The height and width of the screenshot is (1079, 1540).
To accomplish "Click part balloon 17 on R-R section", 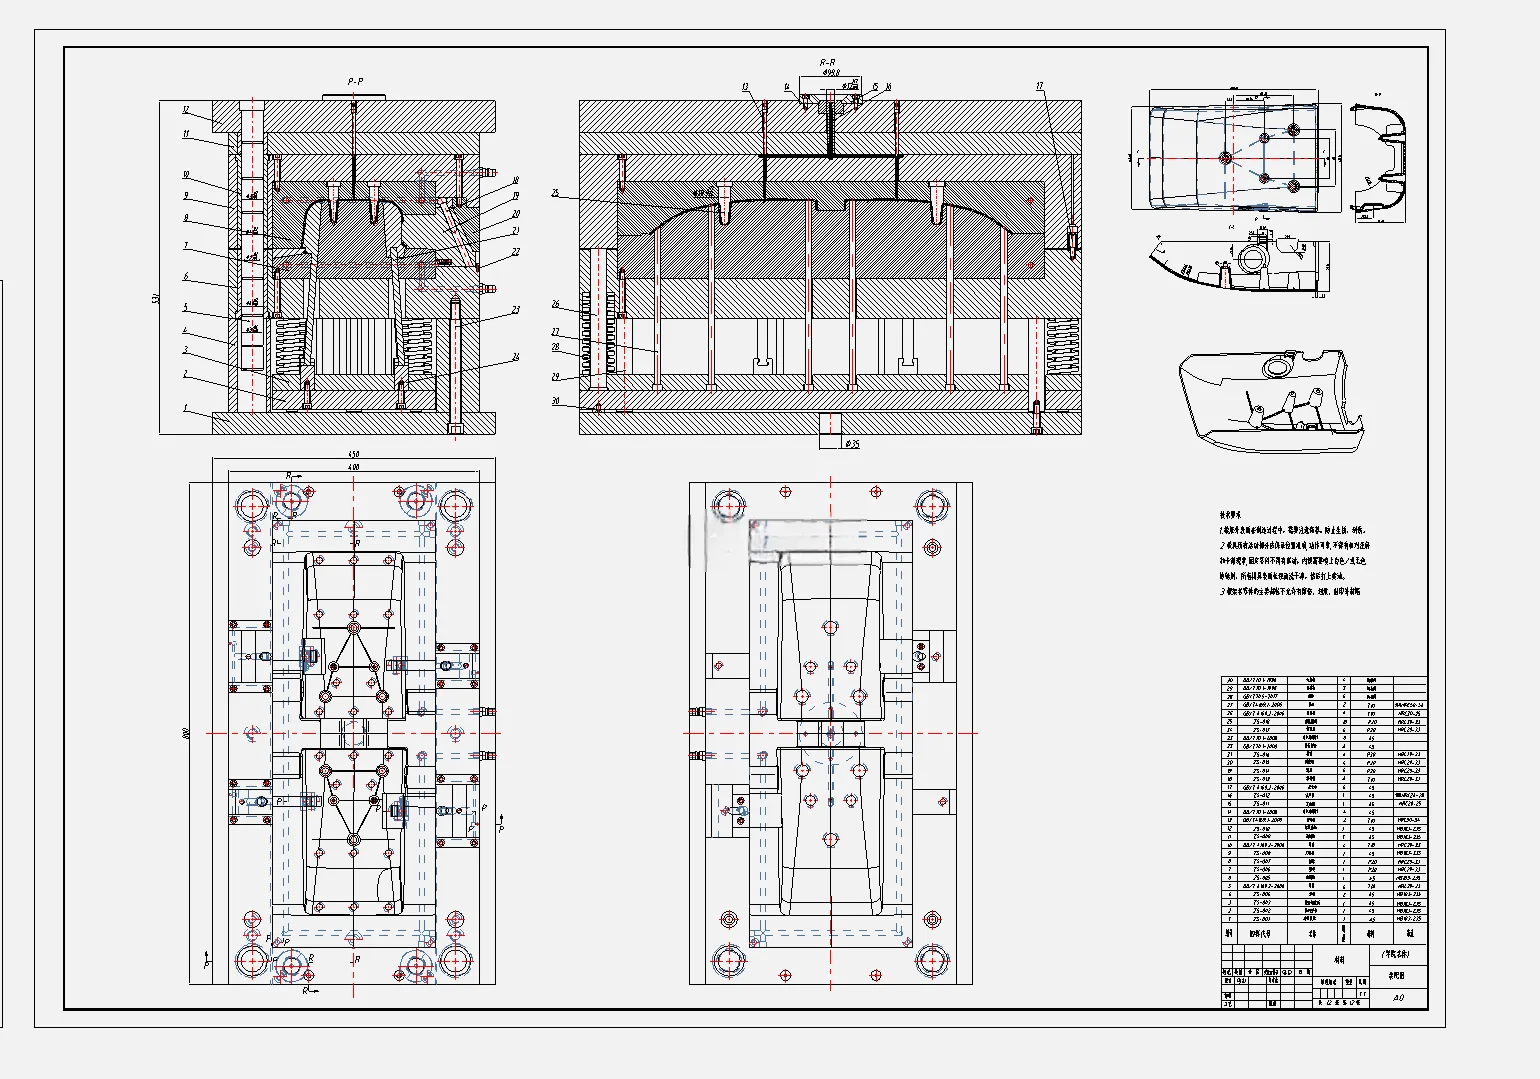I will click(1040, 87).
